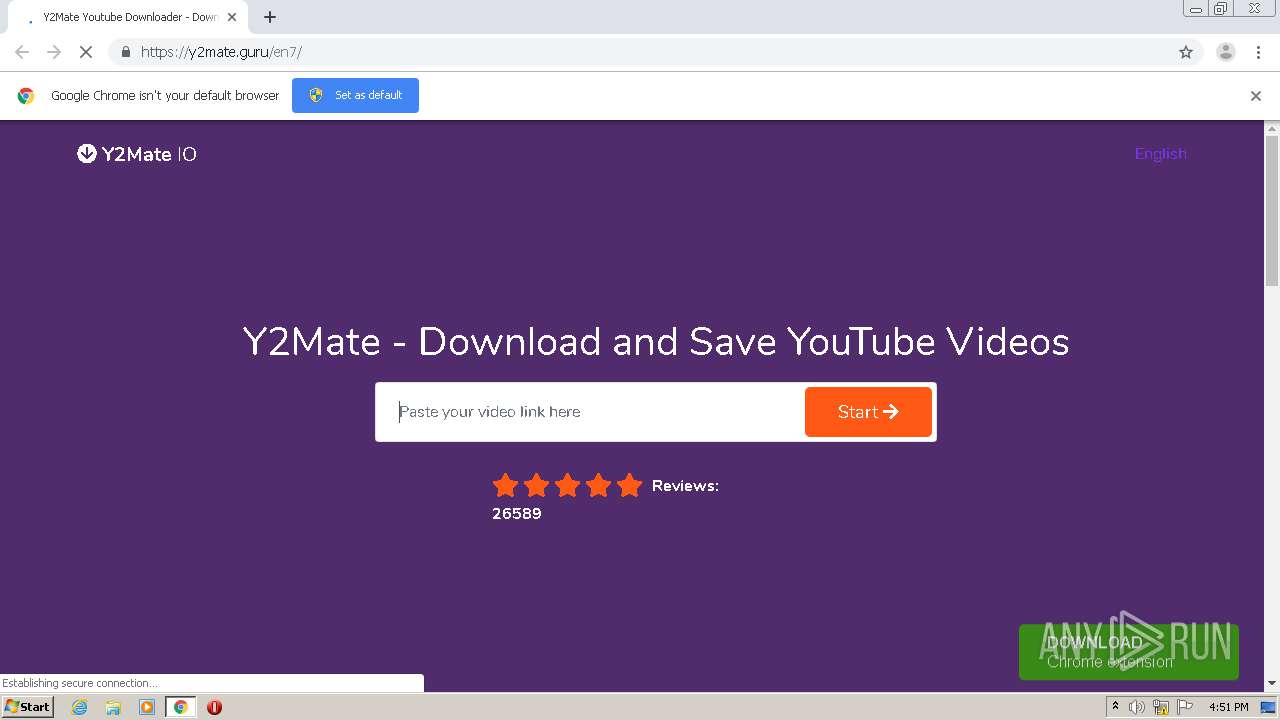Go back to previous page
The image size is (1280, 720).
point(22,52)
